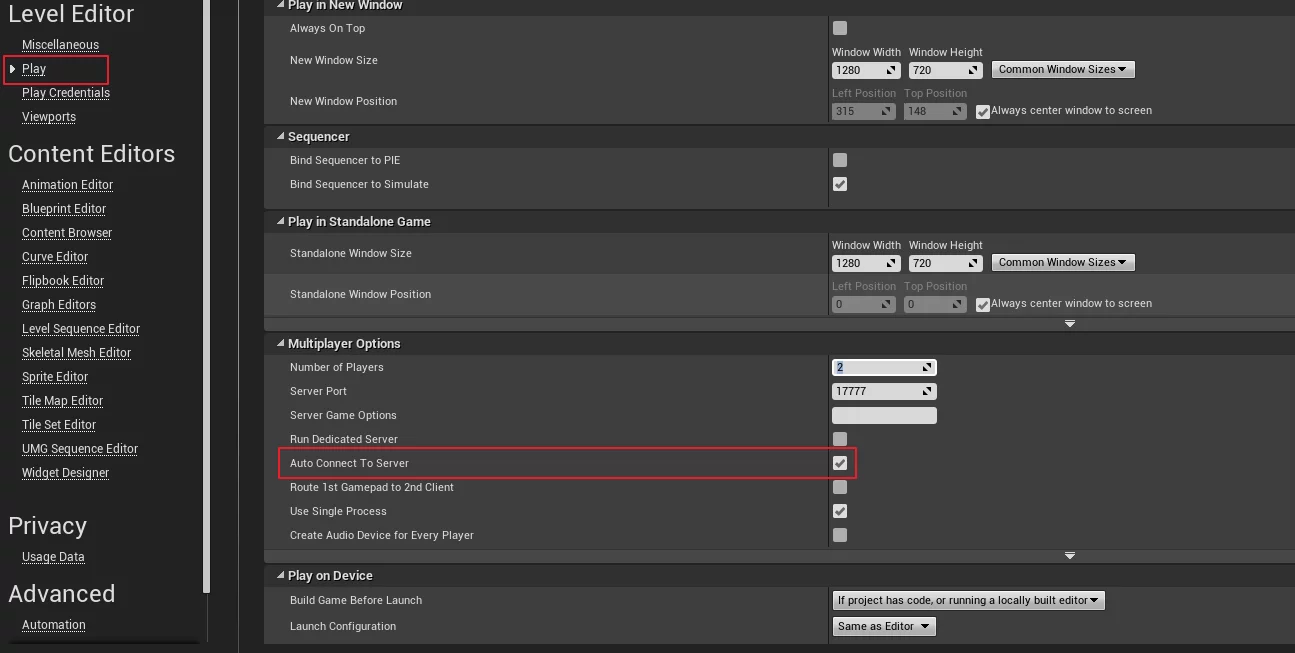Open Common Window Sizes for new window

[1062, 70]
